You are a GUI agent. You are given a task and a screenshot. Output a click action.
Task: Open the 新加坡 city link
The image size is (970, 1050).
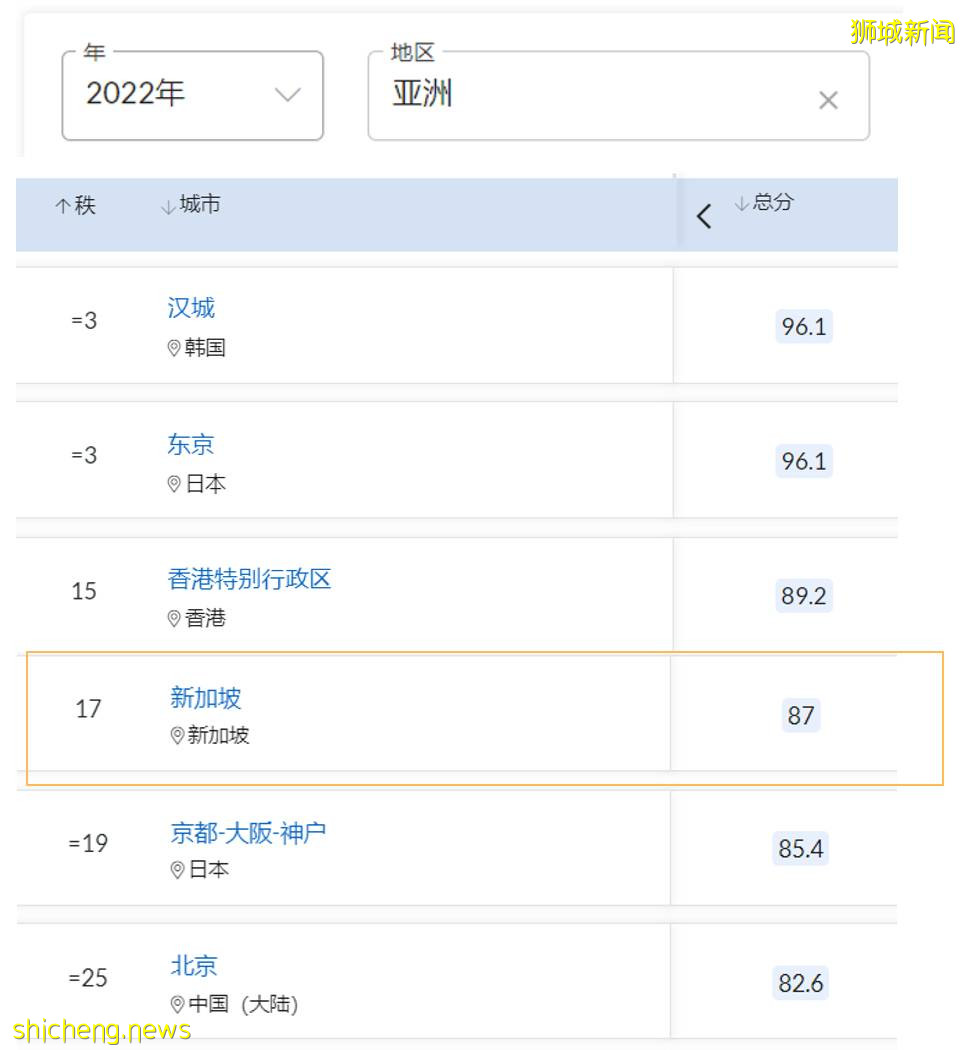click(x=206, y=699)
